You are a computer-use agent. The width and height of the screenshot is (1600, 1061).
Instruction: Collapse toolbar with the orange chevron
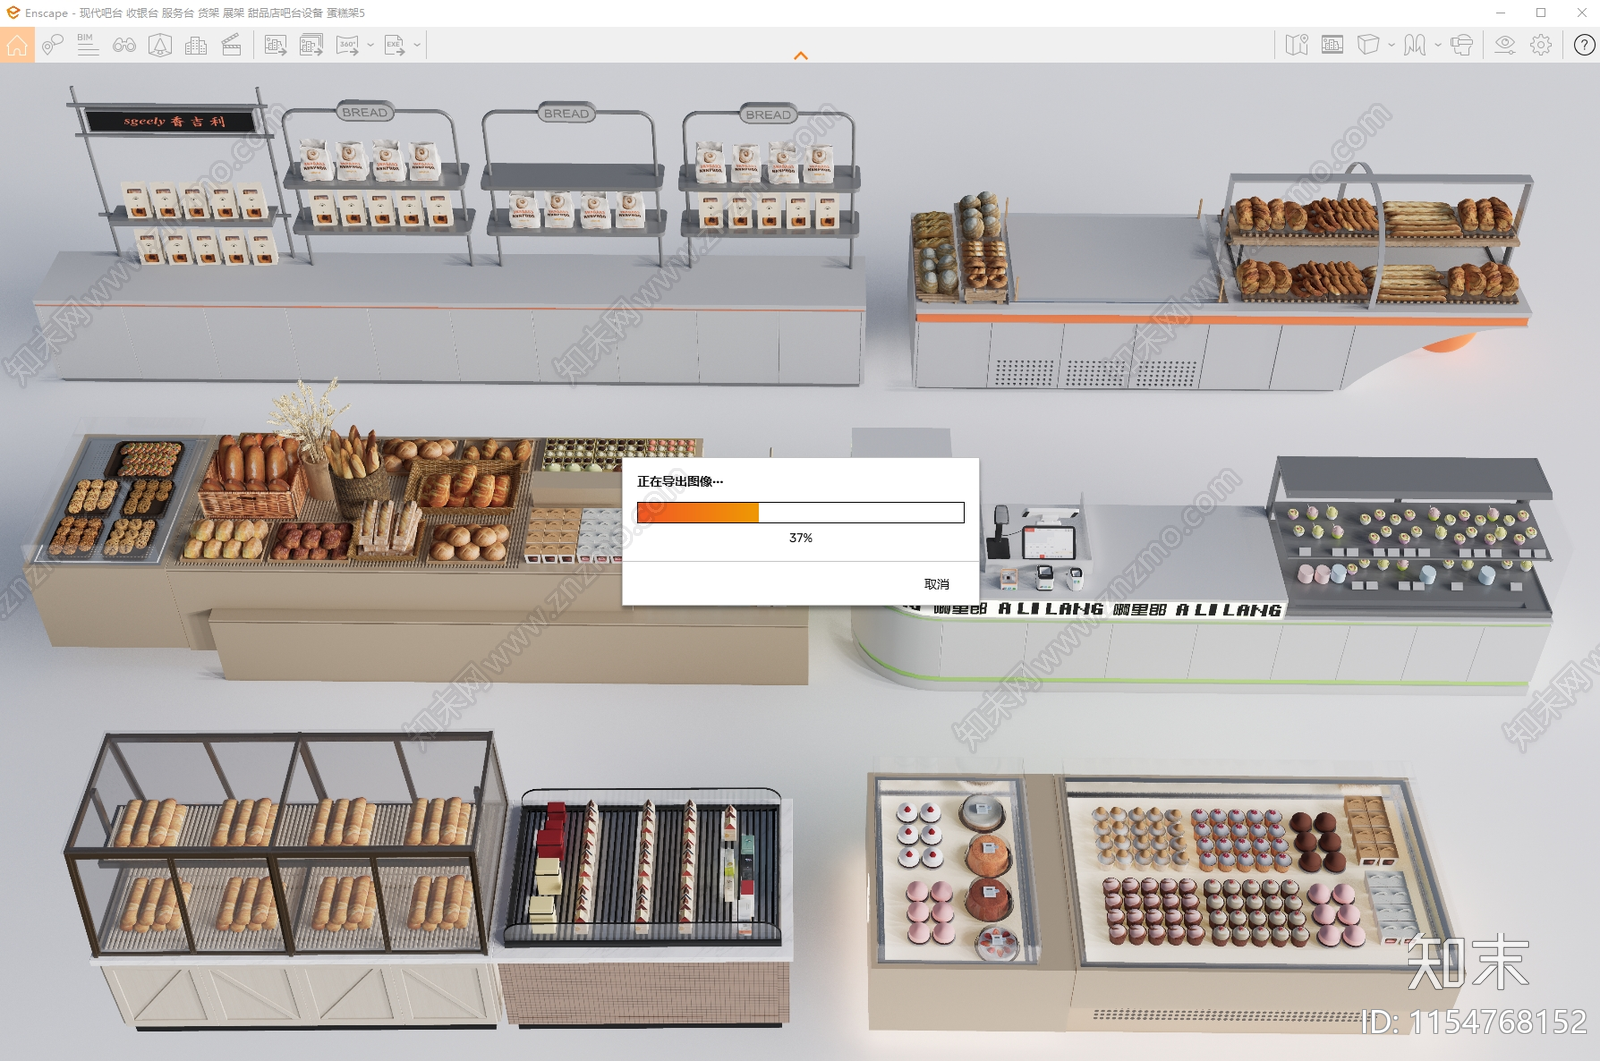click(800, 56)
